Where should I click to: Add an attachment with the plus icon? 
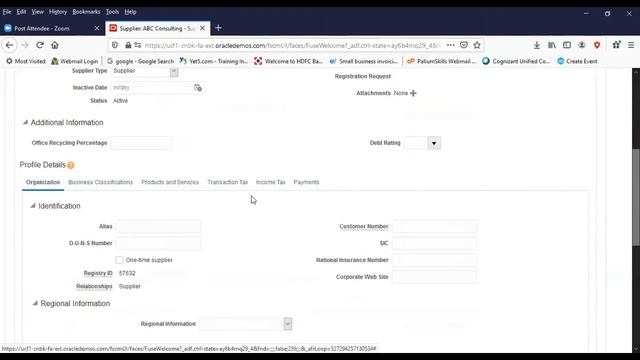click(x=413, y=93)
